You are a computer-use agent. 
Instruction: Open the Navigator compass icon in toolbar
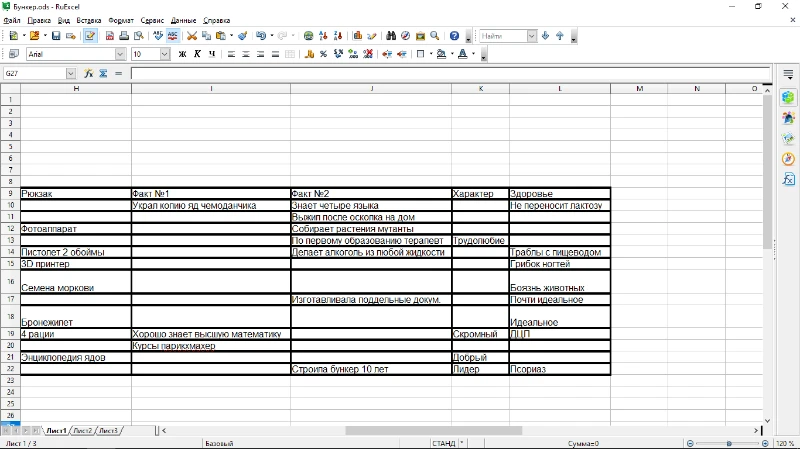[406, 36]
